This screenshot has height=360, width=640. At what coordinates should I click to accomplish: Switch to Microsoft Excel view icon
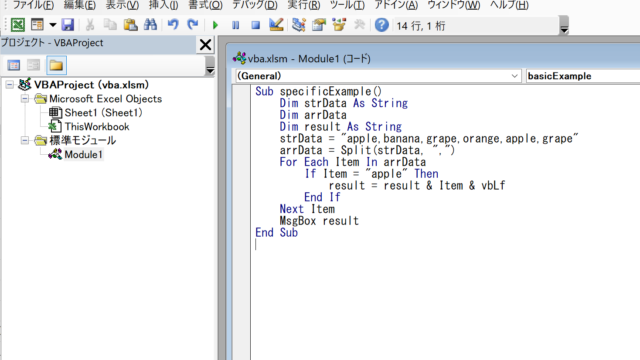tap(18, 25)
